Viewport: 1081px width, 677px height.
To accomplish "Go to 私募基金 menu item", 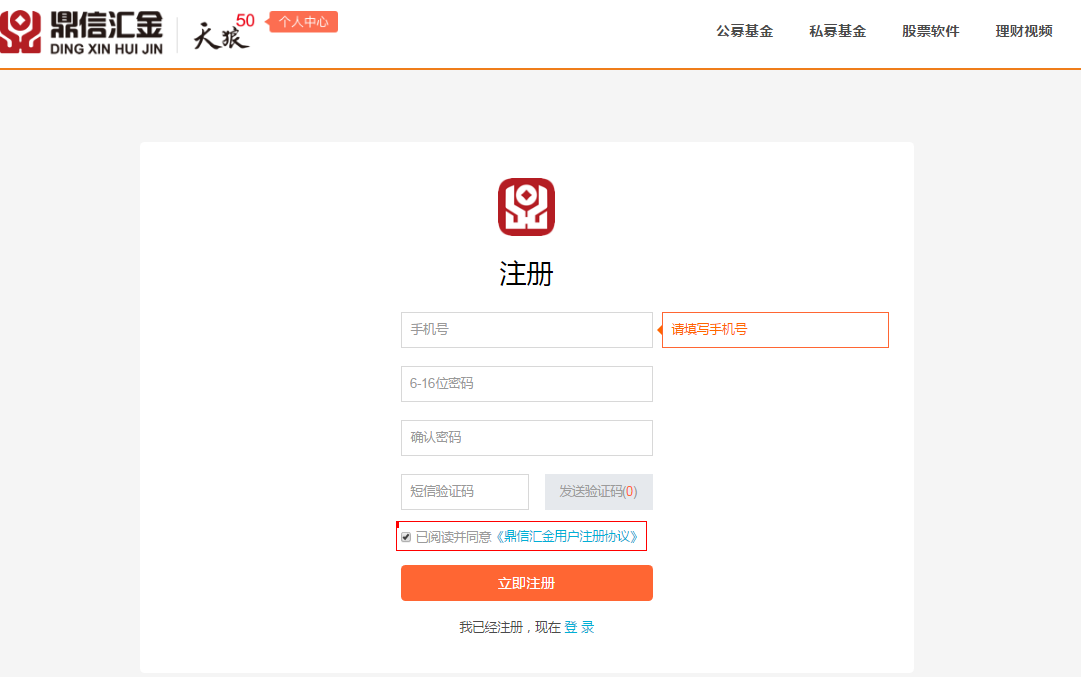I will point(838,31).
